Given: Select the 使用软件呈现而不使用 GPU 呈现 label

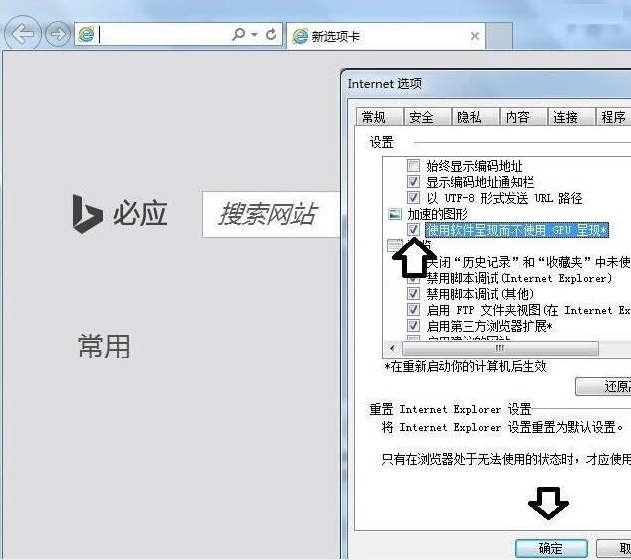Looking at the screenshot, I should tap(517, 230).
